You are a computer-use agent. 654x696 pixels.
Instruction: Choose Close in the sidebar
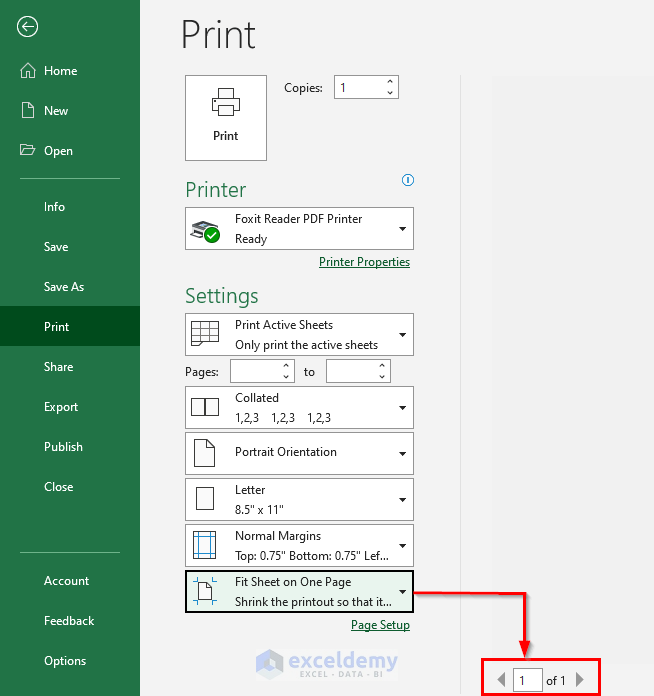pyautogui.click(x=70, y=486)
